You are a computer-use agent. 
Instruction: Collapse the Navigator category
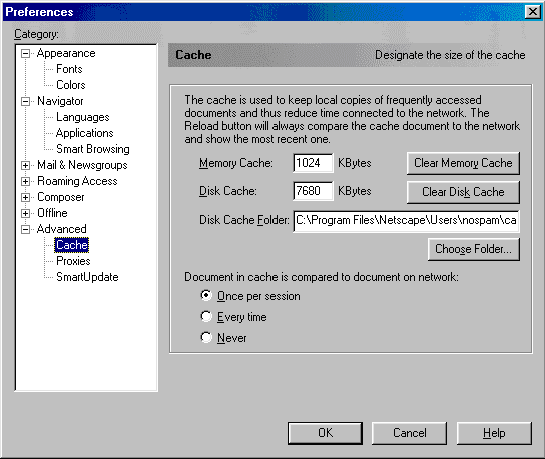coord(25,101)
